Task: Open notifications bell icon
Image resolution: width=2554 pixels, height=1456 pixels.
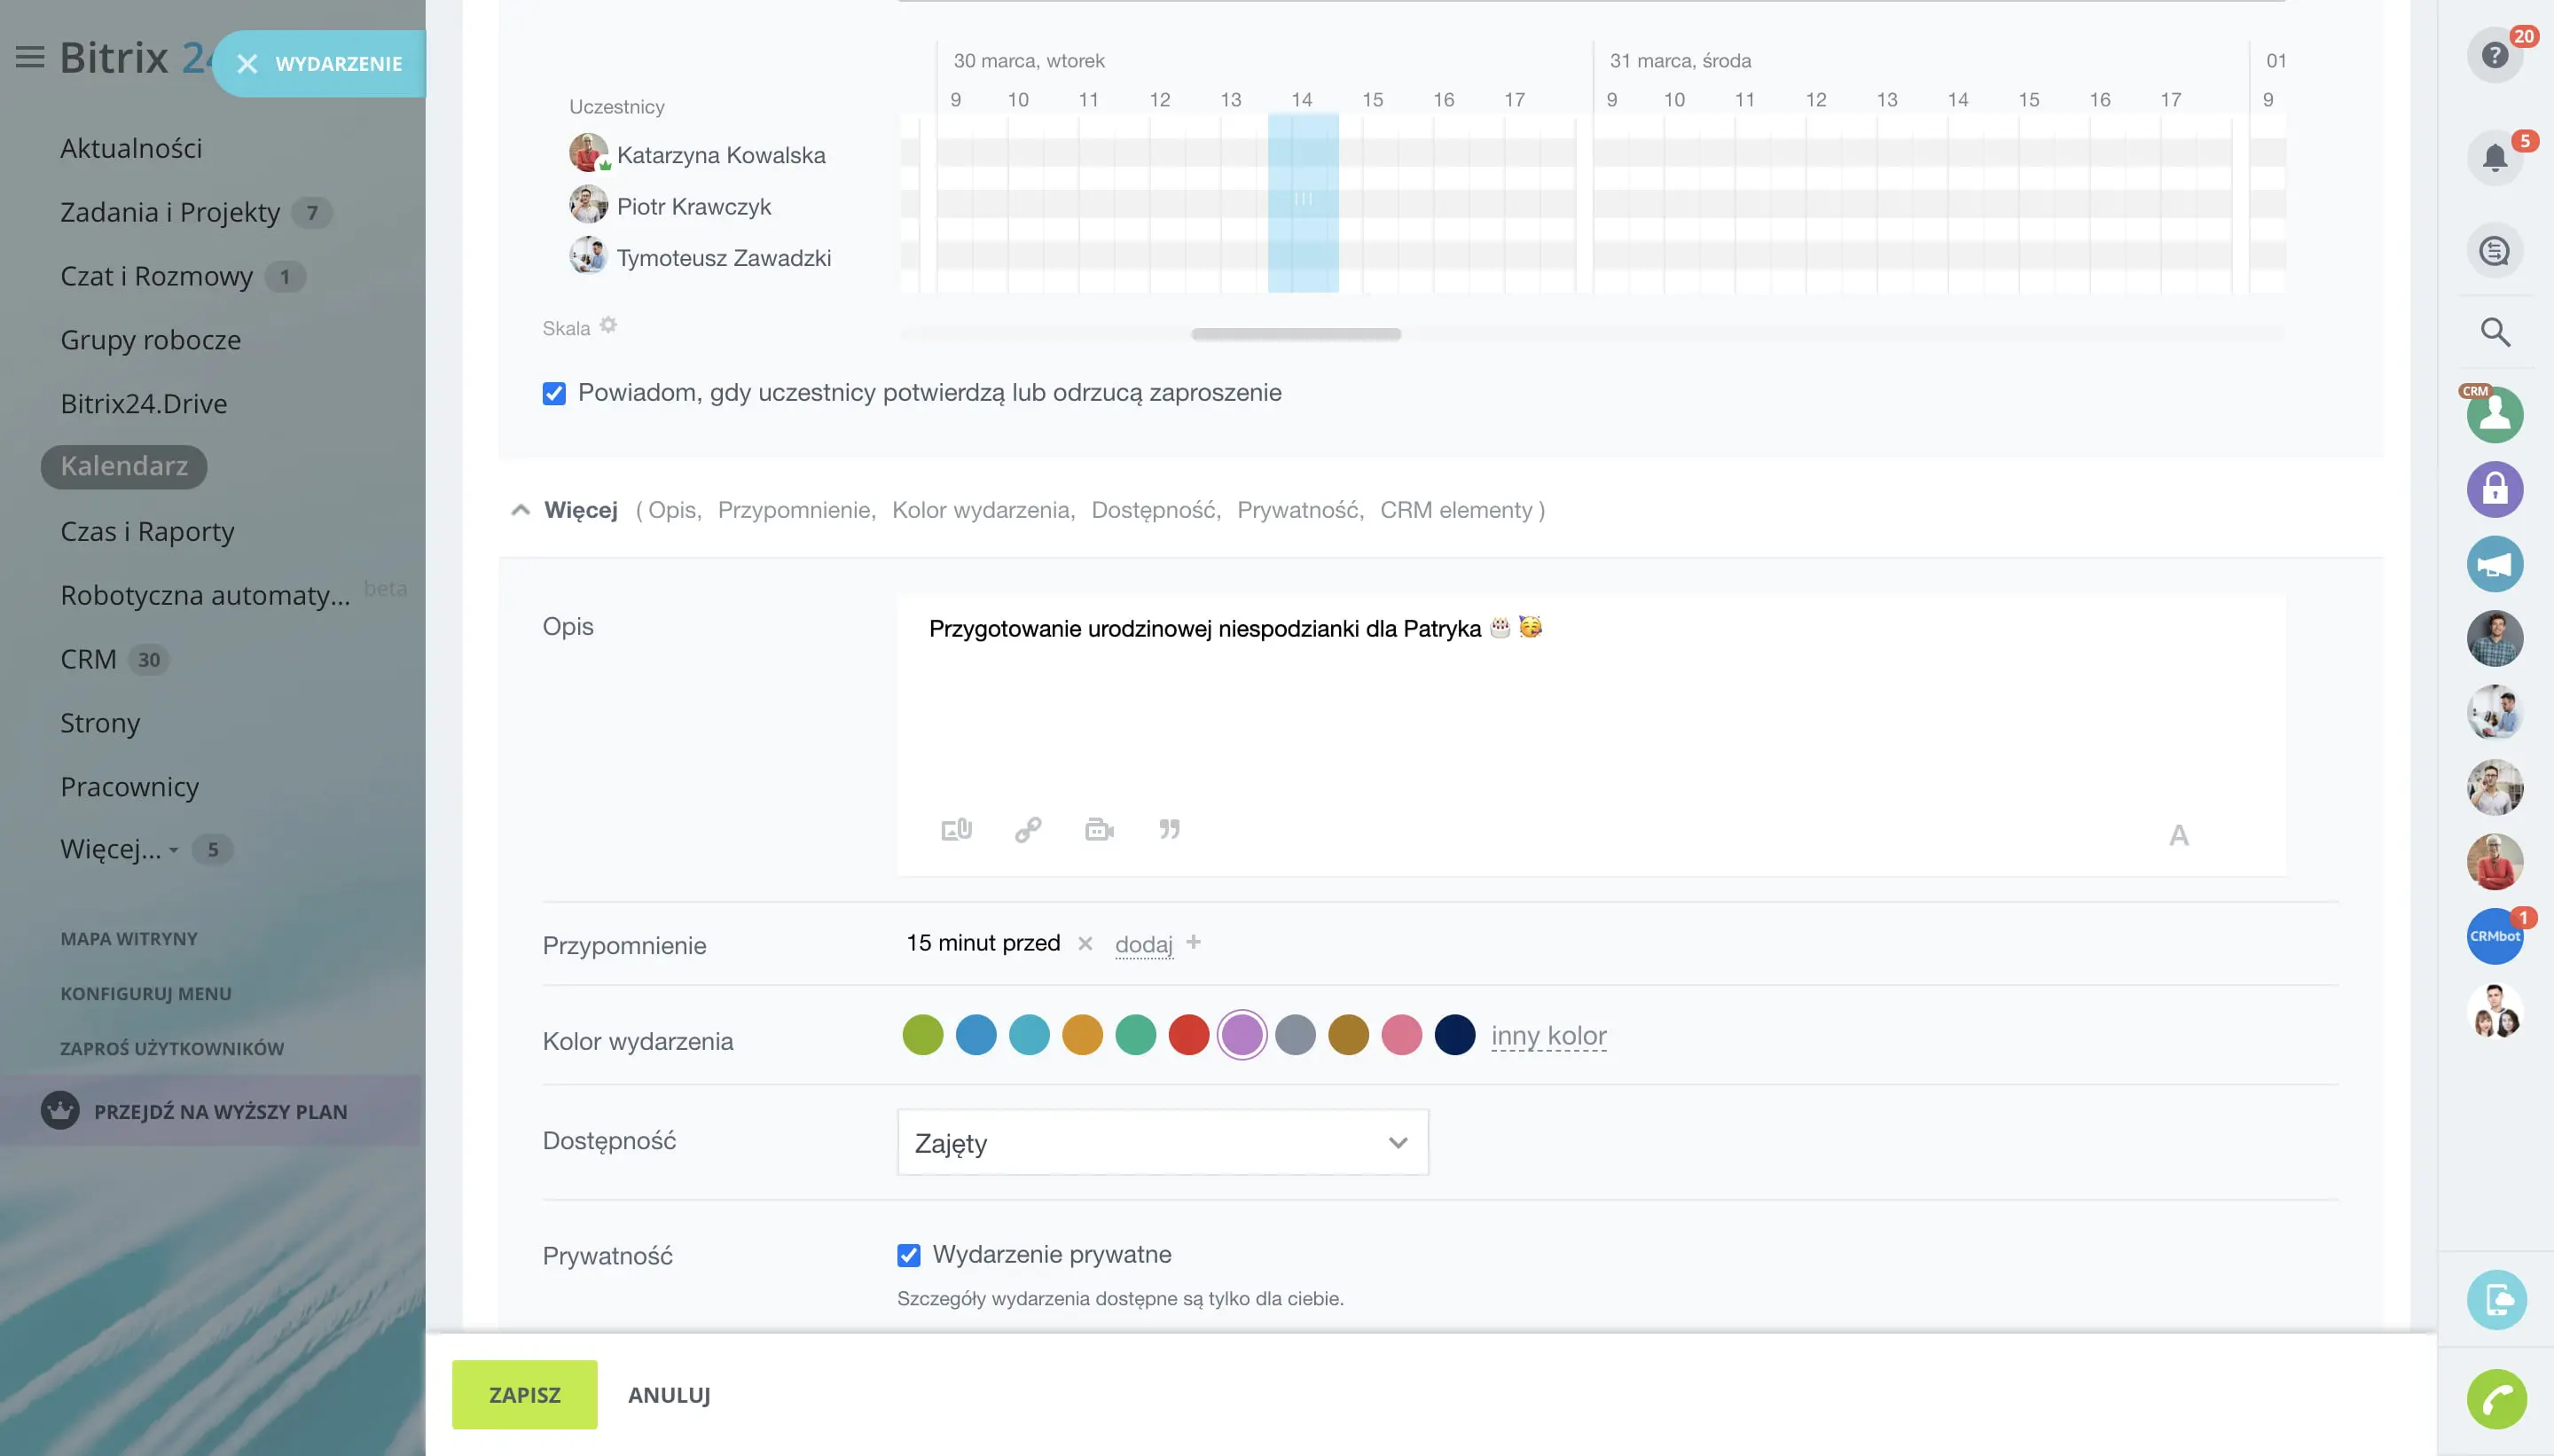Action: 2494,158
